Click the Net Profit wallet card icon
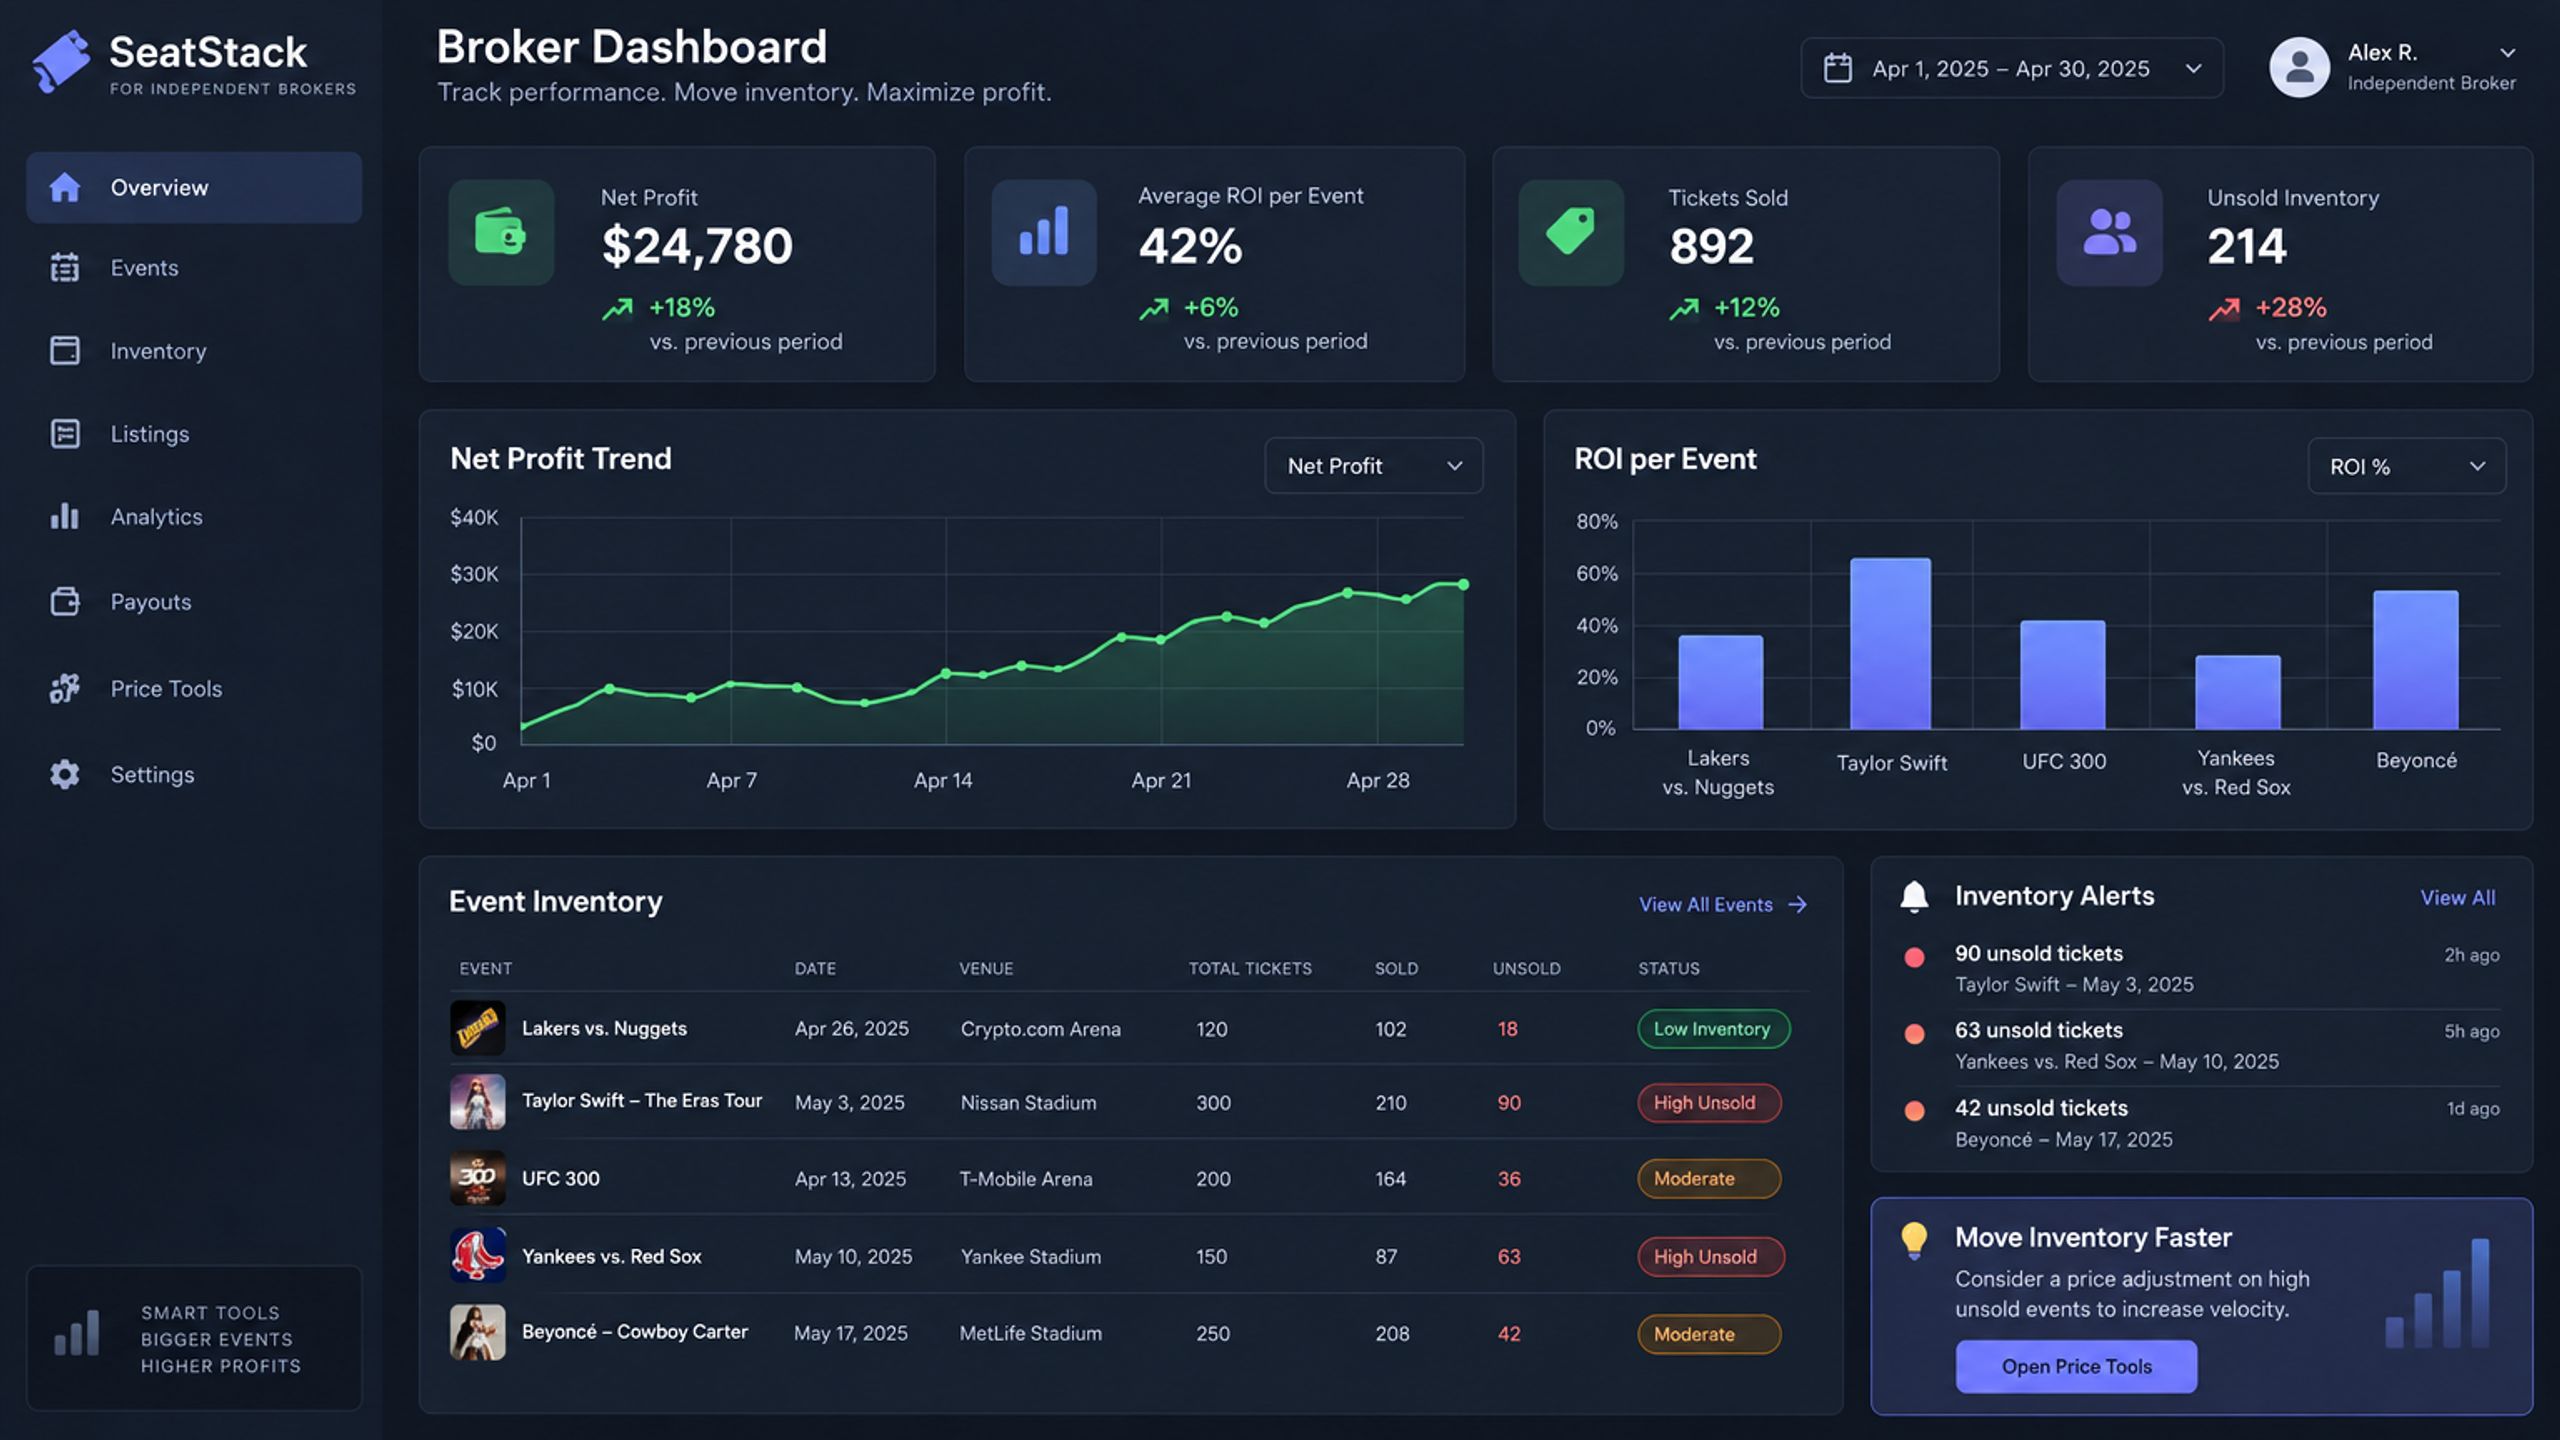Screen dimensions: 2560x1440 [501, 233]
